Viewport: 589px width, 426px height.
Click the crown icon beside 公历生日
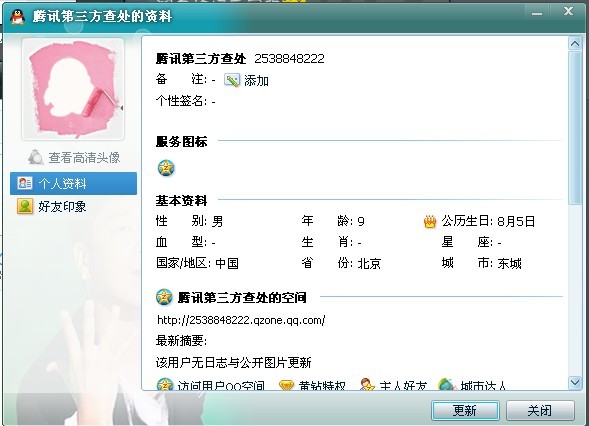(430, 222)
